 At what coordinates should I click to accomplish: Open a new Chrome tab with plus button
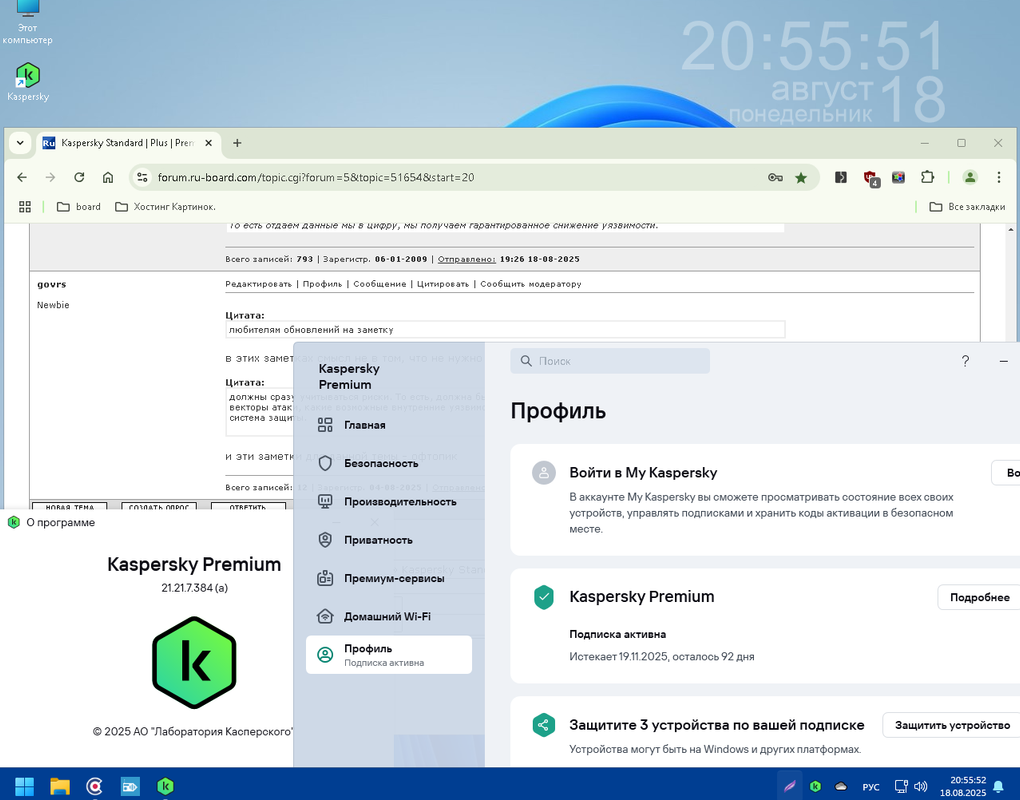click(x=237, y=143)
